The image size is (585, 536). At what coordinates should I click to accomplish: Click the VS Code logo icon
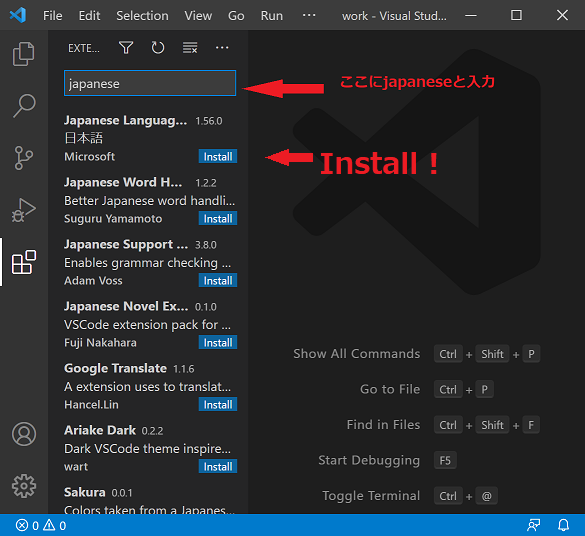(x=18, y=15)
